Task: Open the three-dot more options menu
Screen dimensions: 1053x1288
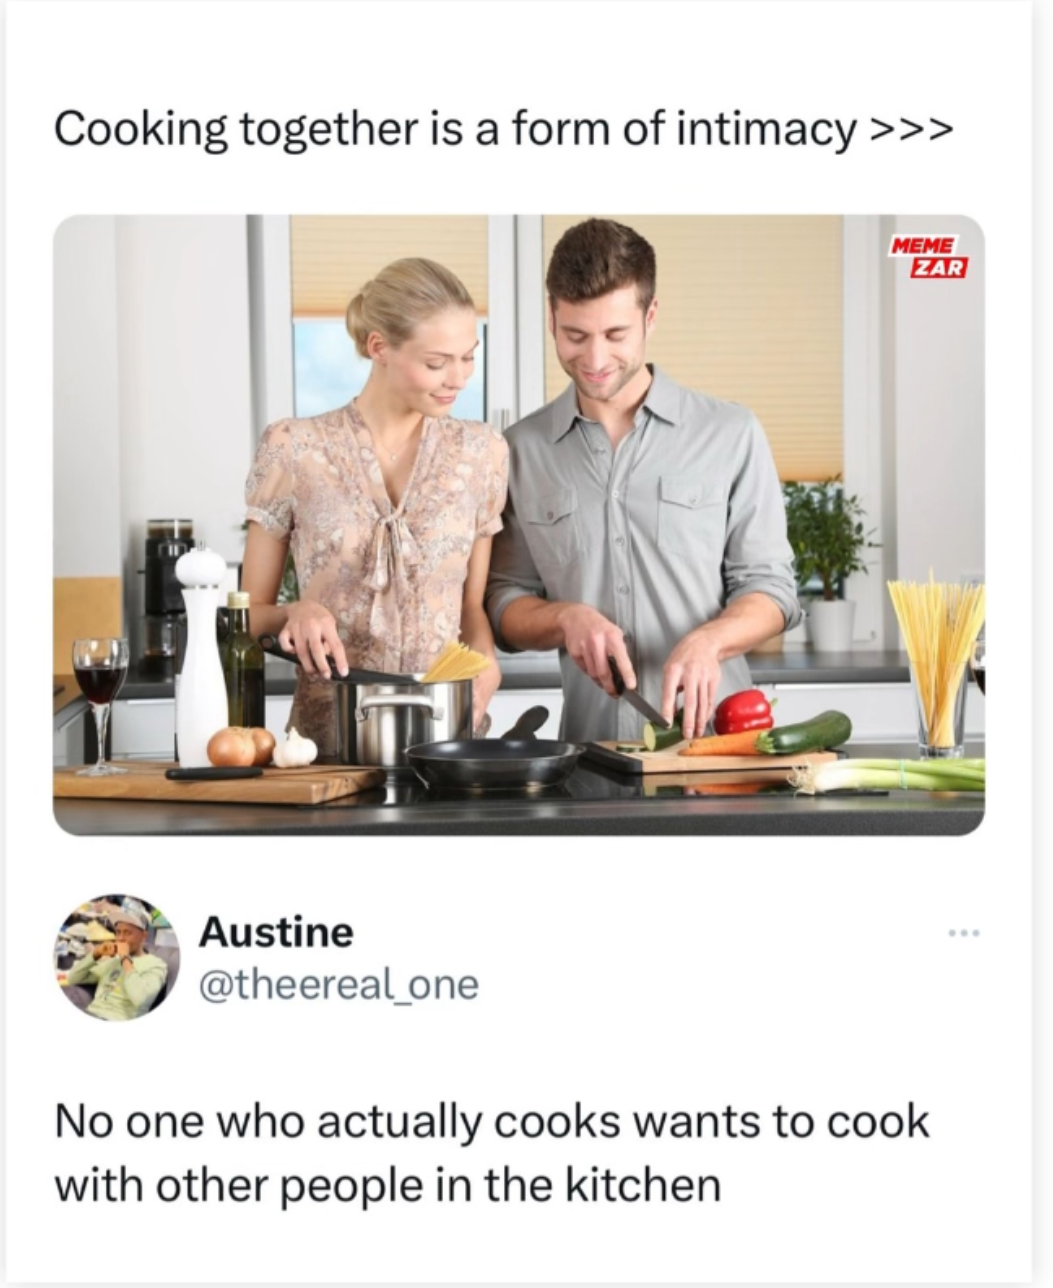Action: coord(965,934)
